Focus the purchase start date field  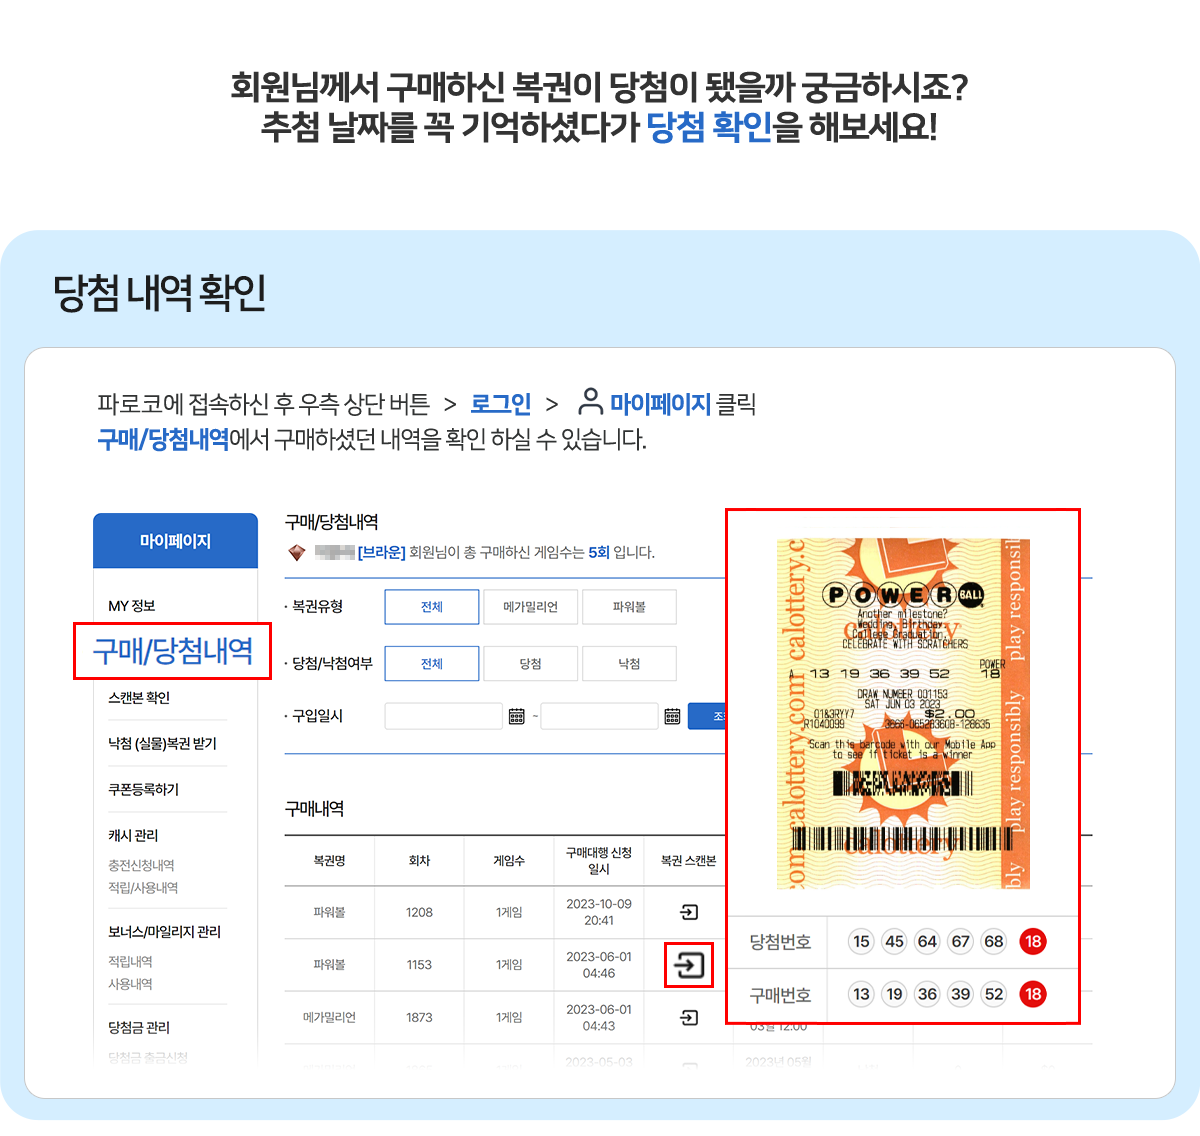(443, 716)
